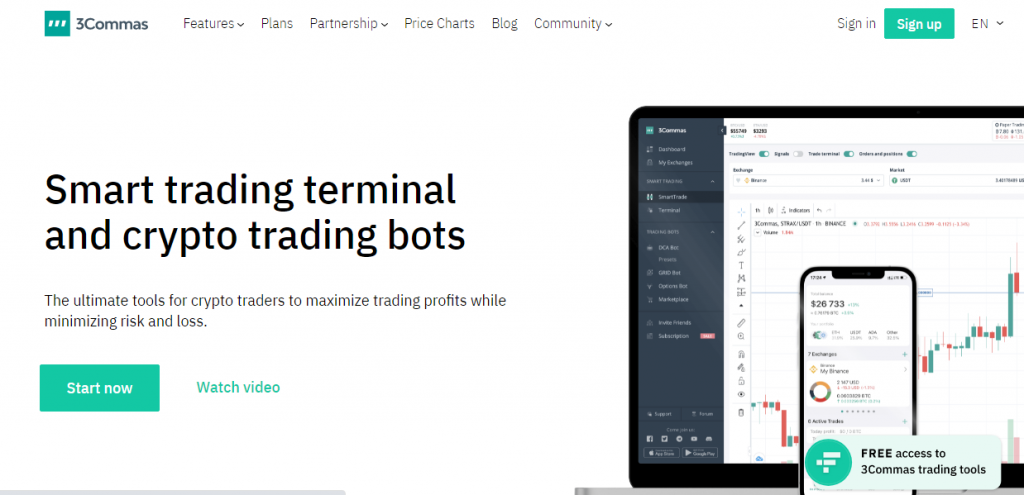Collapse the sidebar with the arrow handle
The width and height of the screenshot is (1024, 495).
[x=722, y=131]
